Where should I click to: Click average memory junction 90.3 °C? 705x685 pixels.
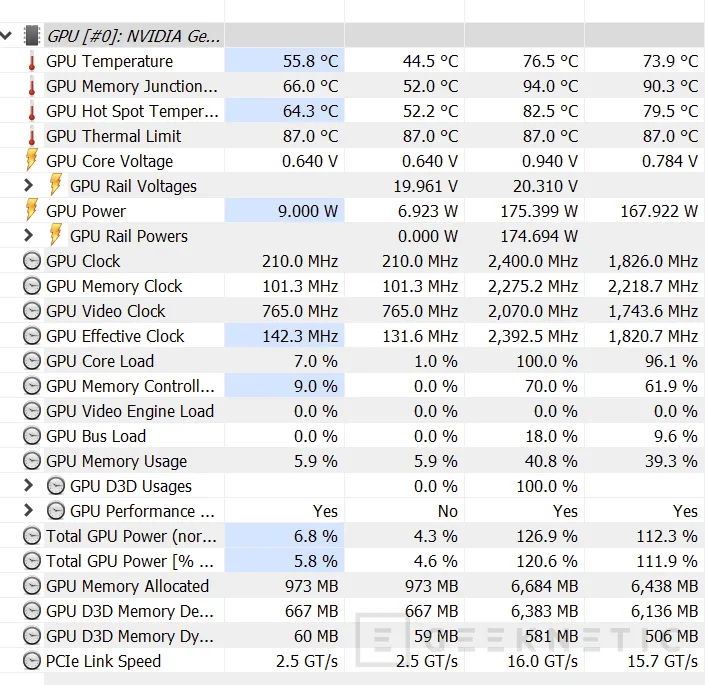670,86
